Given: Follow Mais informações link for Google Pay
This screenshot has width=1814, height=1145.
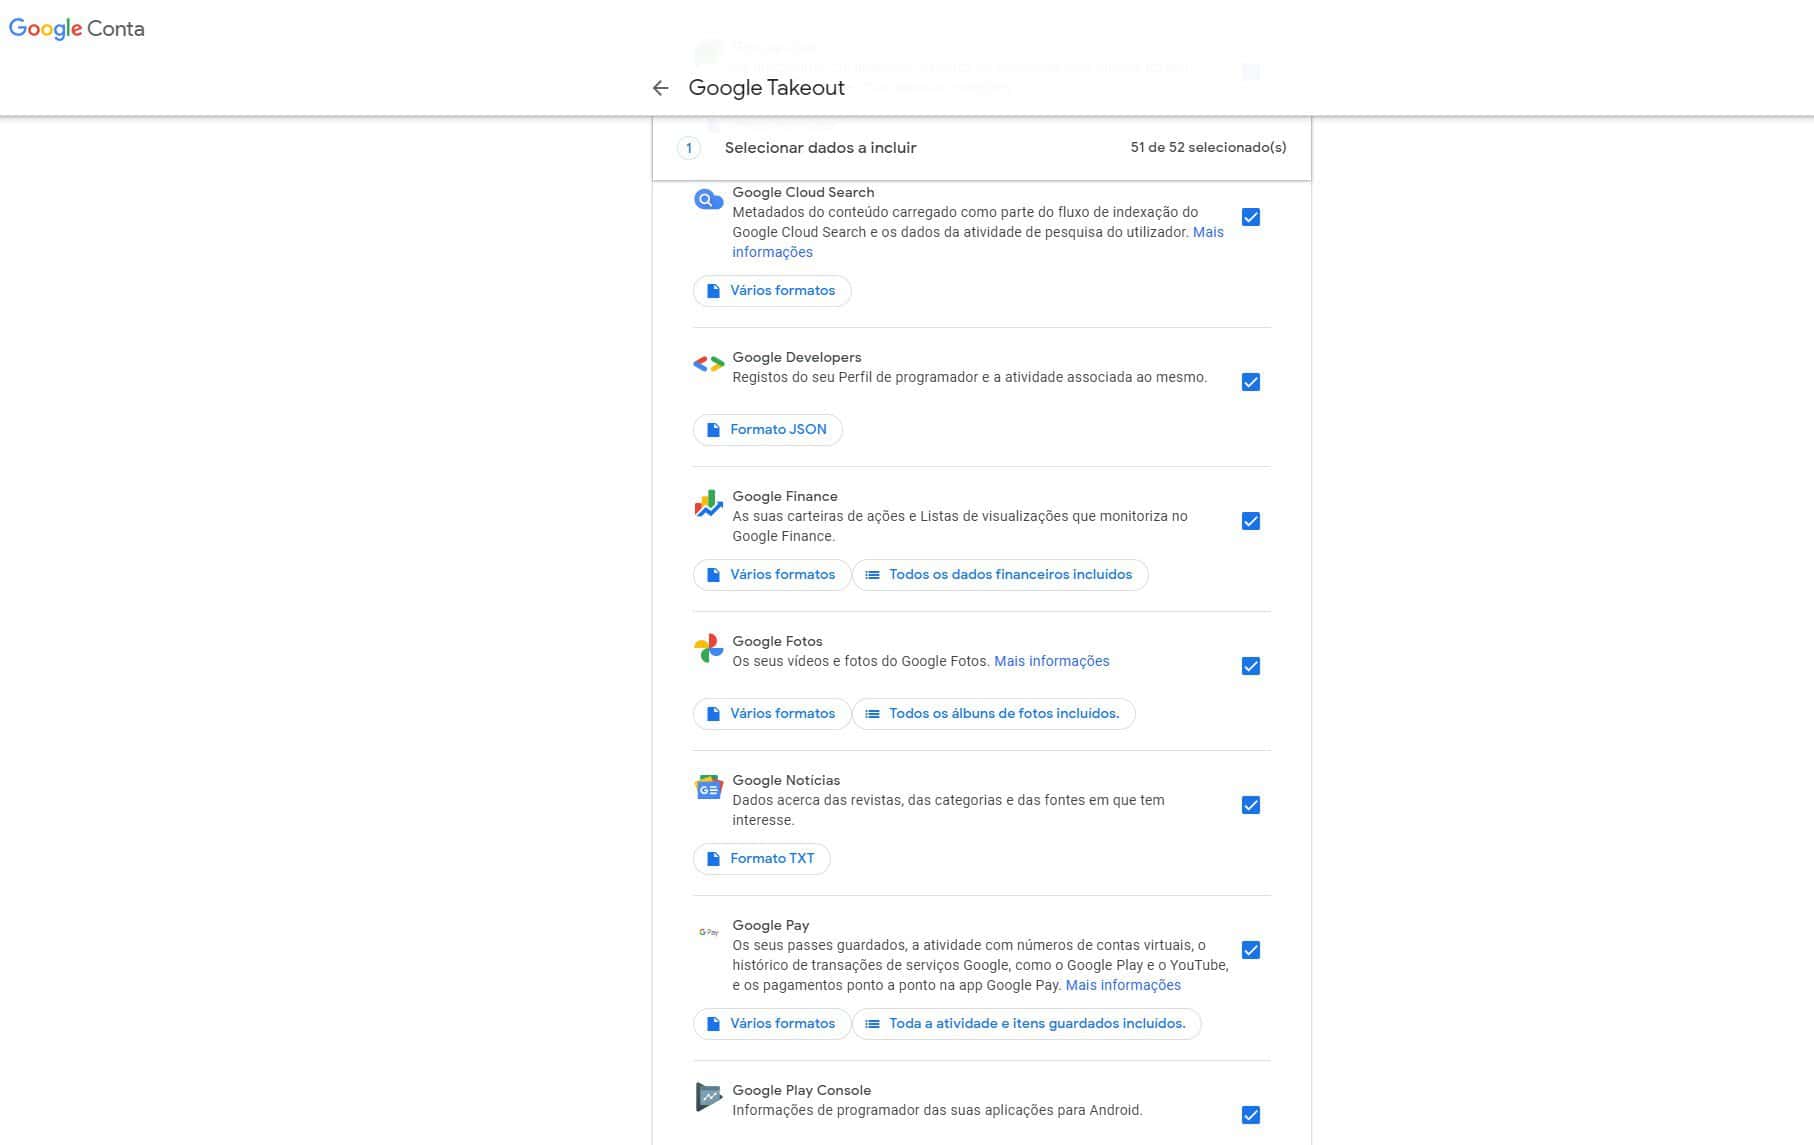Looking at the screenshot, I should click(1123, 985).
